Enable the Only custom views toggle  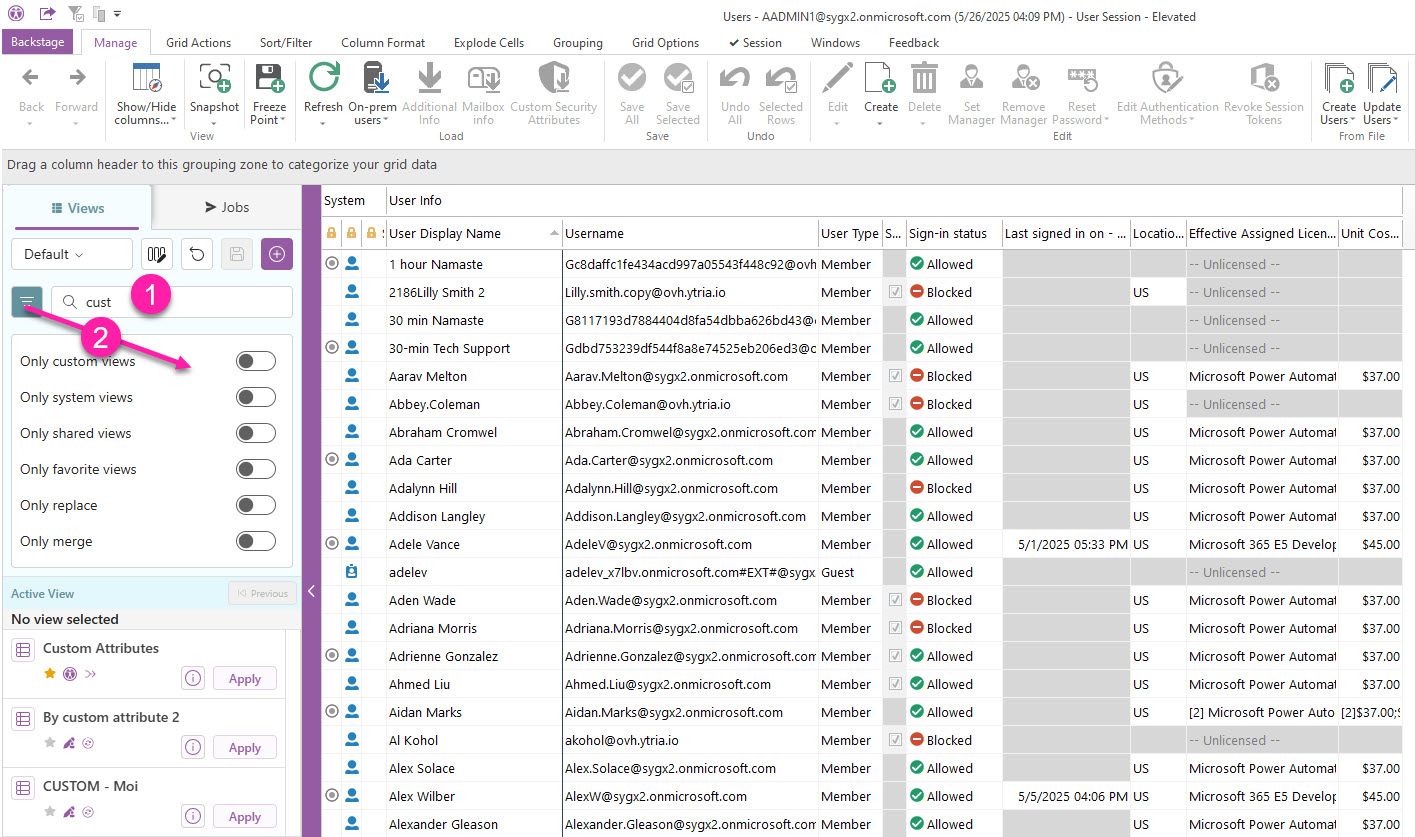pos(255,361)
